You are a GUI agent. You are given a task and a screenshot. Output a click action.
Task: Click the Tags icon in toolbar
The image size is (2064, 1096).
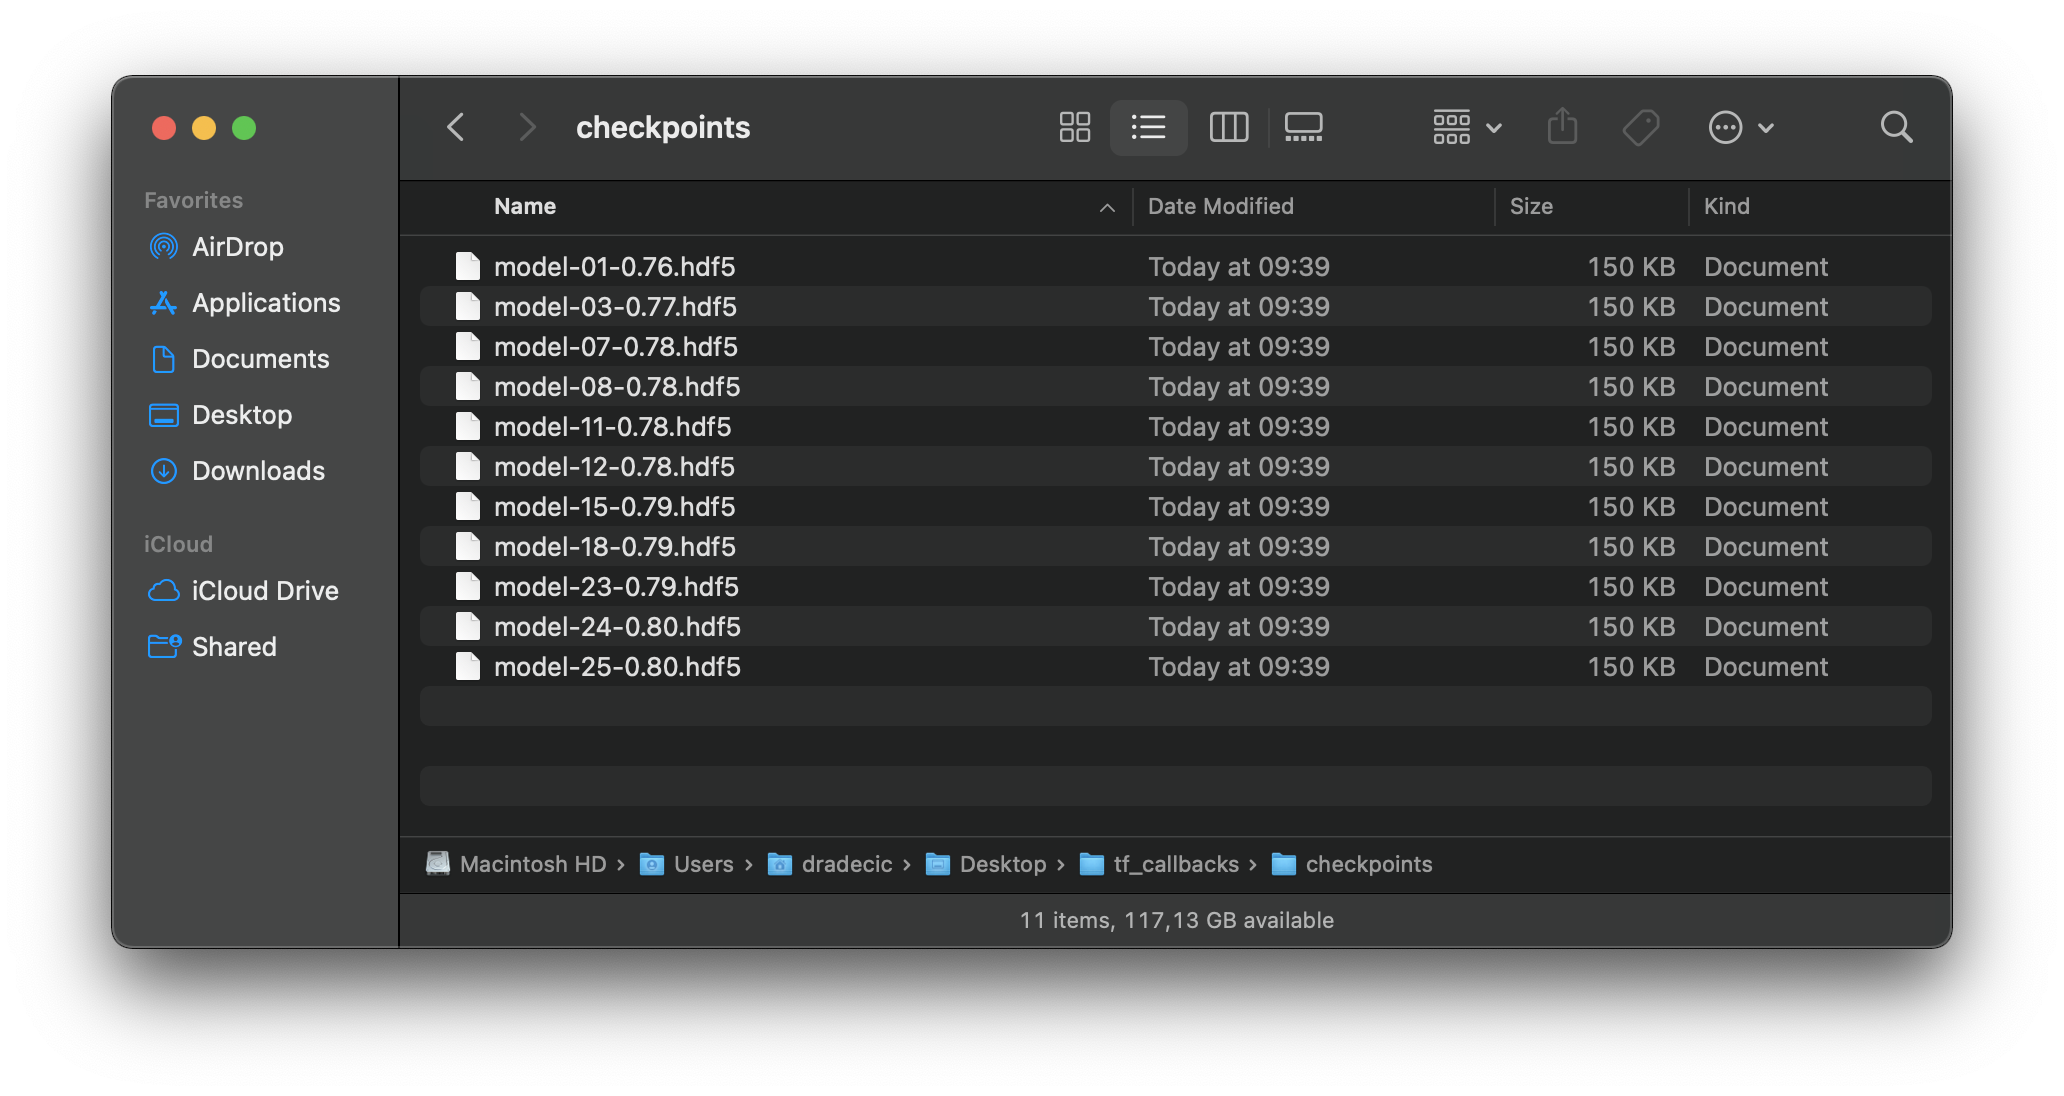pyautogui.click(x=1640, y=127)
